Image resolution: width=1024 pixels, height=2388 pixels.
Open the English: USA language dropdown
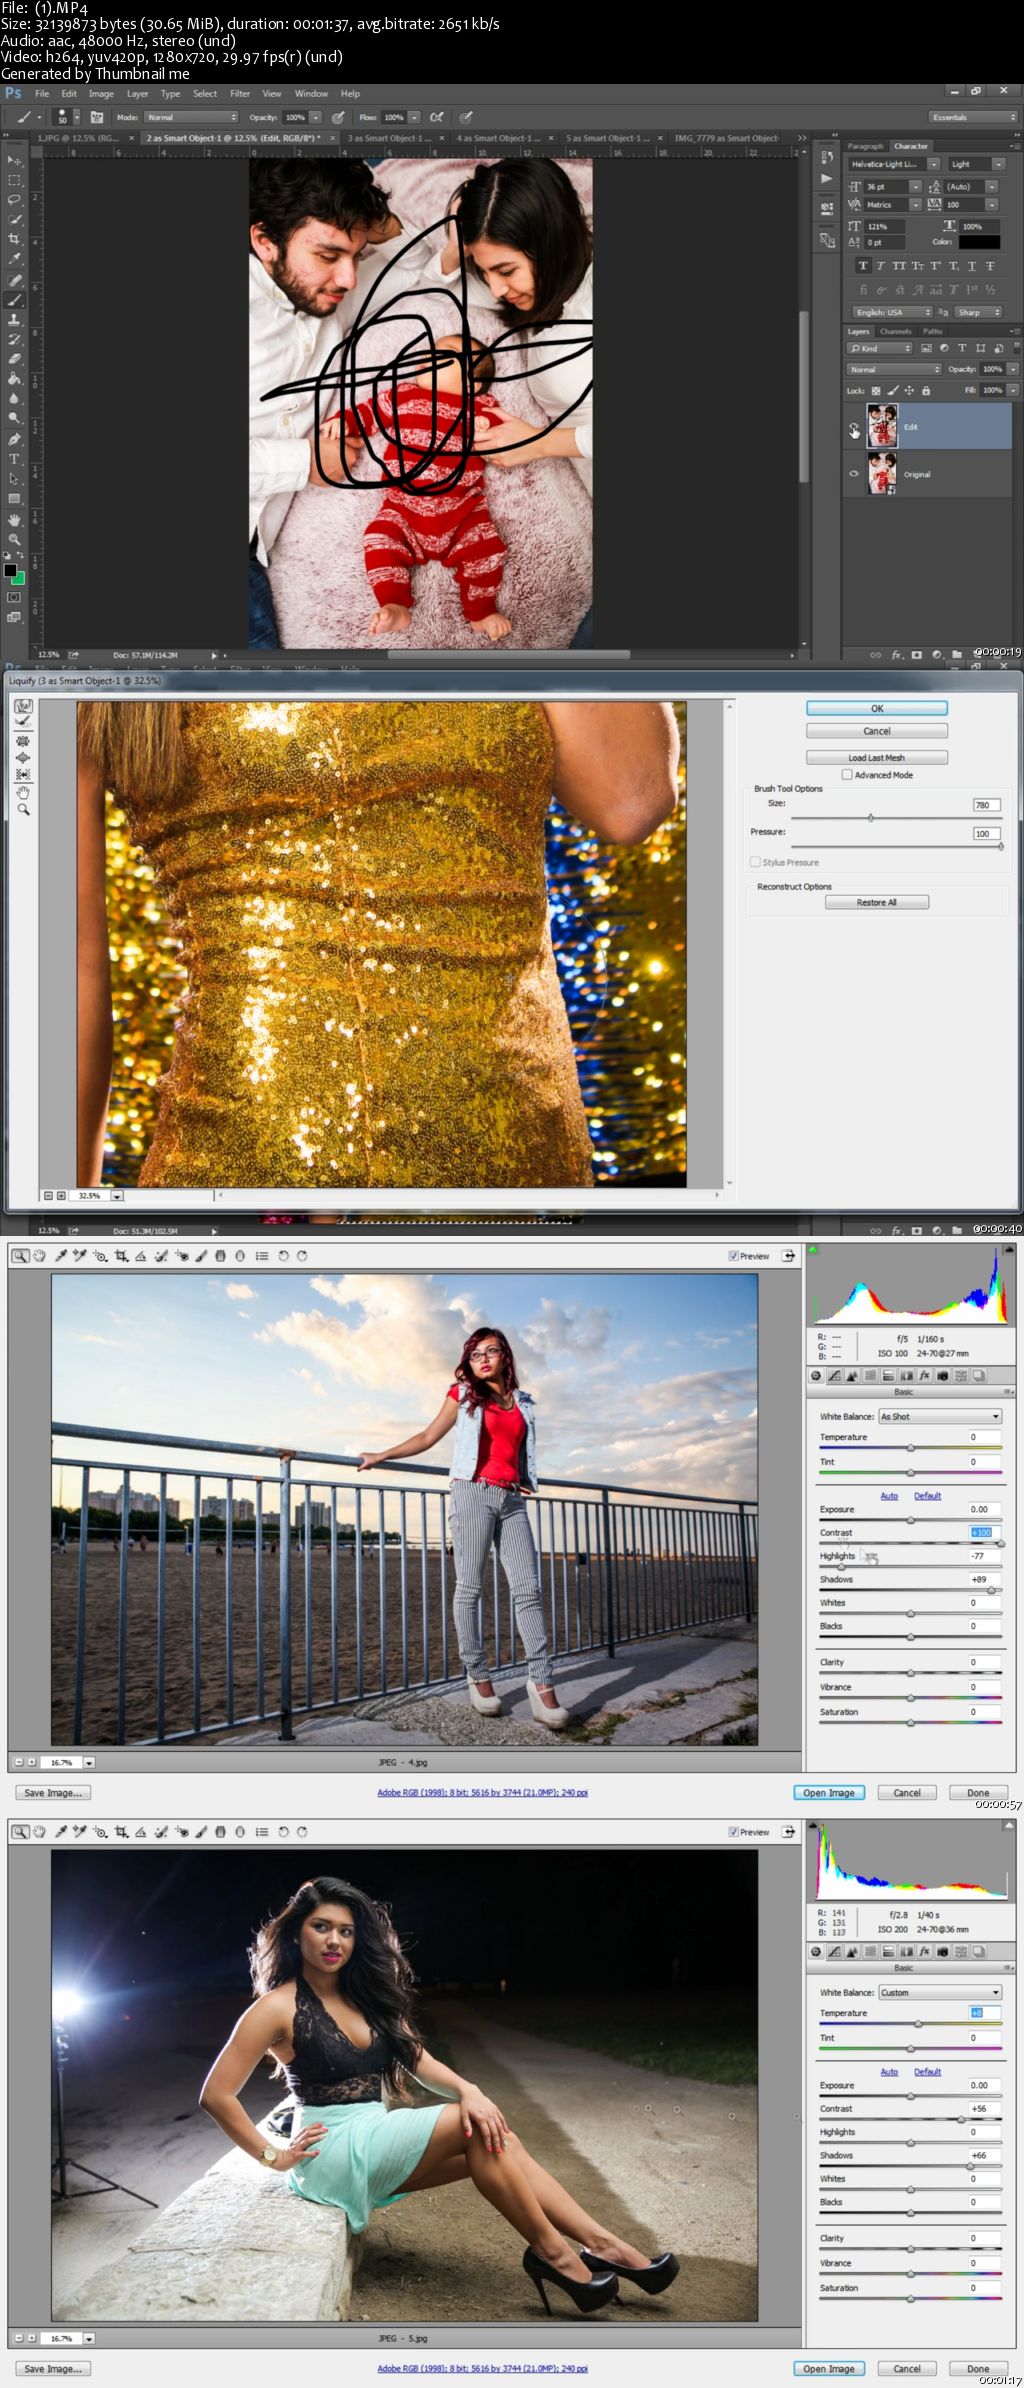pos(892,312)
